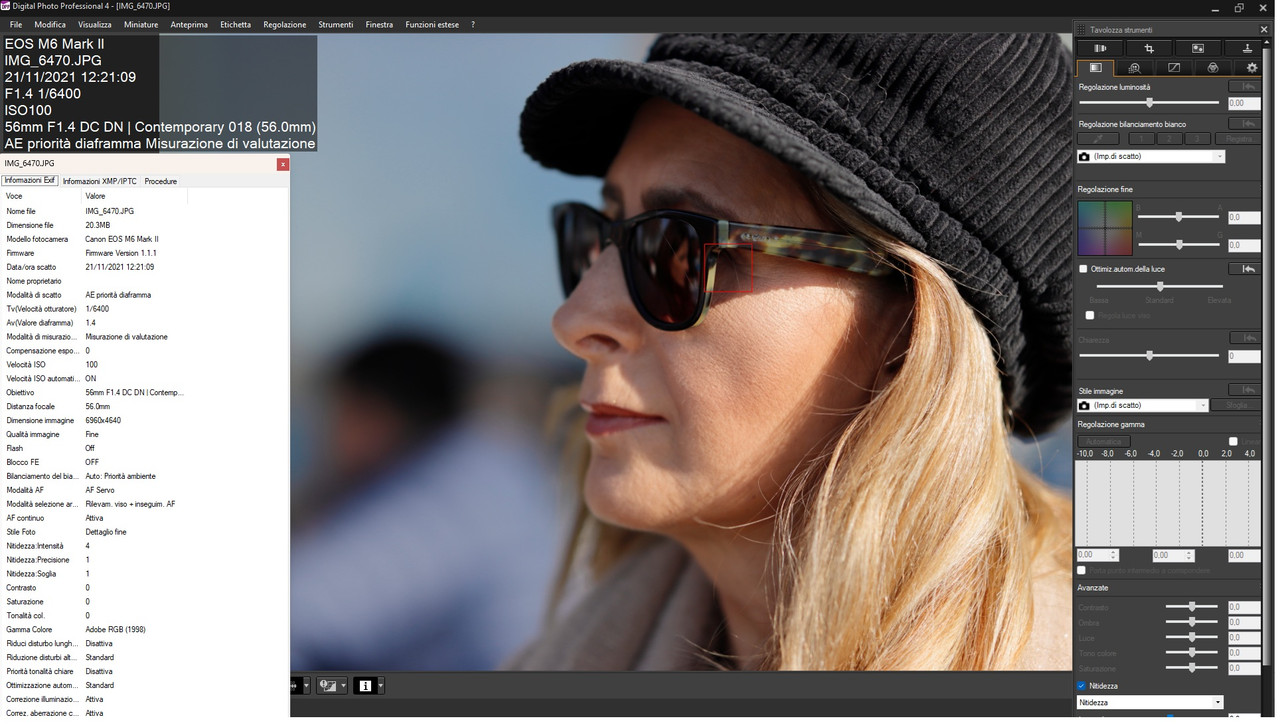
Task: Select personal white balance preset 3
Action: click(x=1197, y=139)
